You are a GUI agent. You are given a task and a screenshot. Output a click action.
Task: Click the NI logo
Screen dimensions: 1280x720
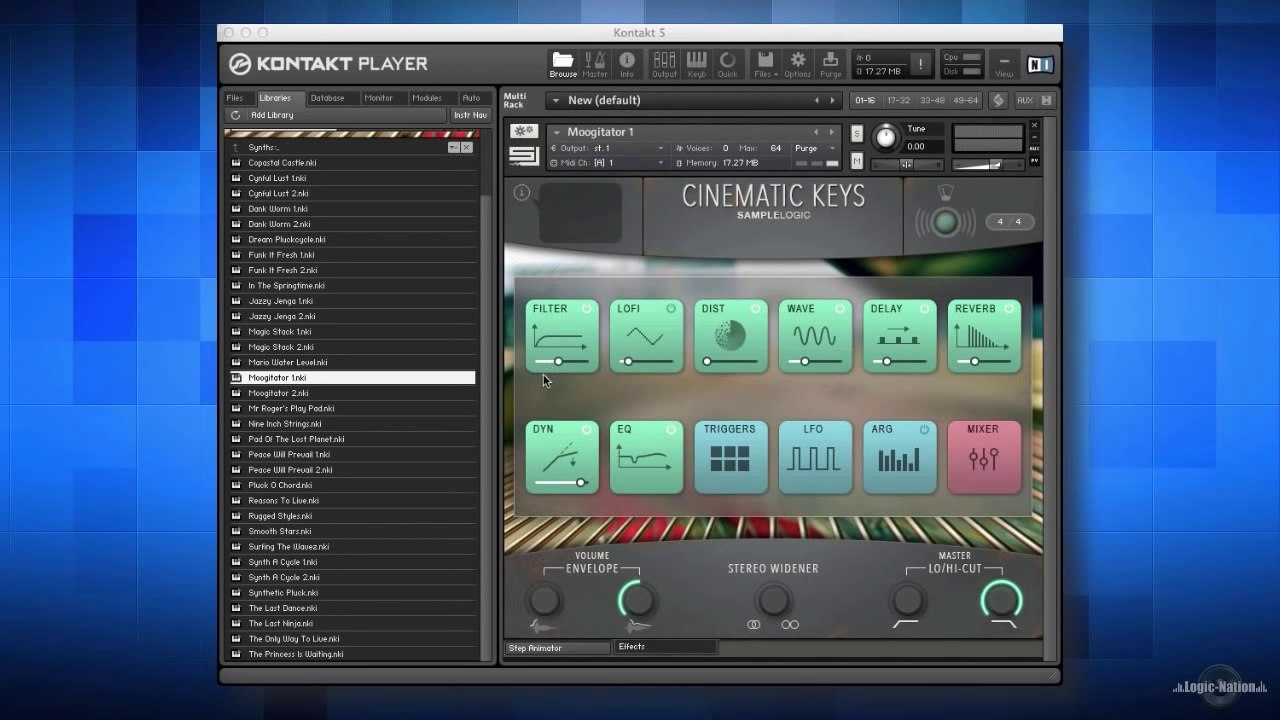pos(1040,65)
